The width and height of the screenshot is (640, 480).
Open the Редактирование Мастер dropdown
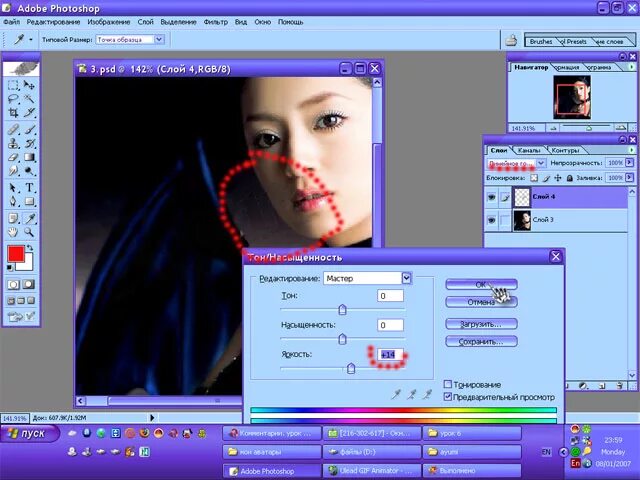click(407, 278)
